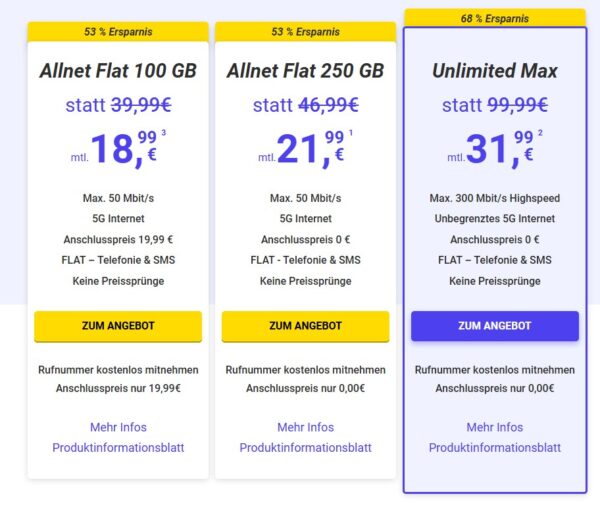Click footnote 2 next to the 31,99 € price
Image resolution: width=600 pixels, height=511 pixels.
pyautogui.click(x=540, y=133)
